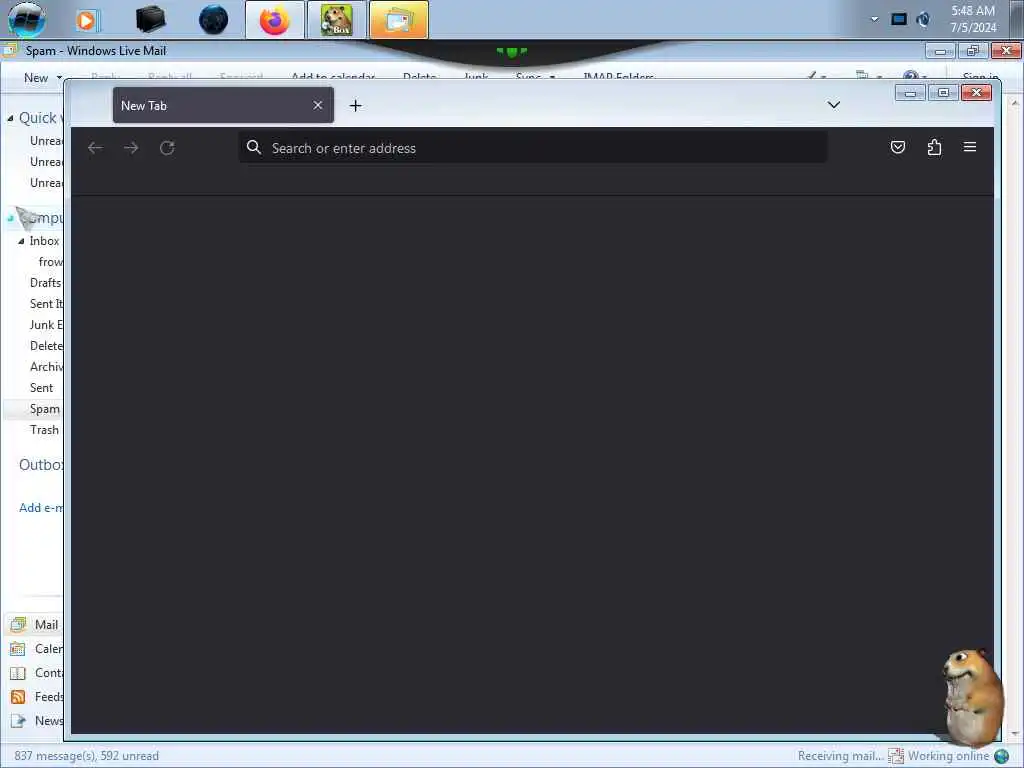The height and width of the screenshot is (768, 1024).
Task: Select Deleted folder in Live Mail
Action: (46, 345)
